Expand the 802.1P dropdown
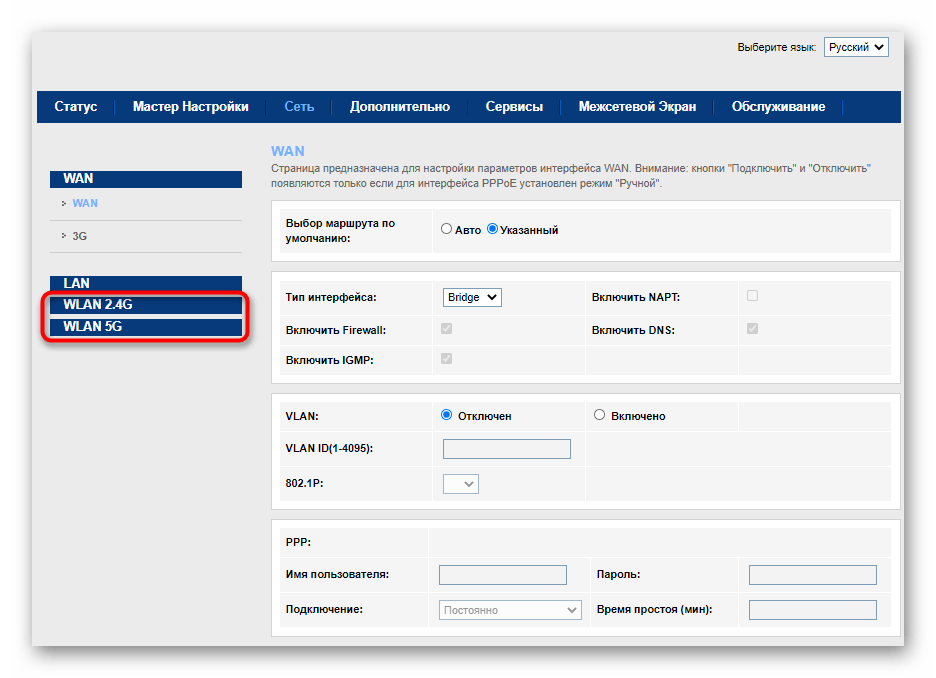The width and height of the screenshot is (936, 678). [x=461, y=484]
